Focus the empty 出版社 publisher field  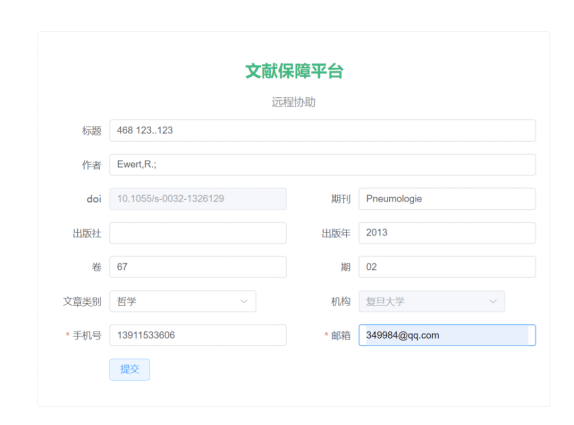pos(198,233)
